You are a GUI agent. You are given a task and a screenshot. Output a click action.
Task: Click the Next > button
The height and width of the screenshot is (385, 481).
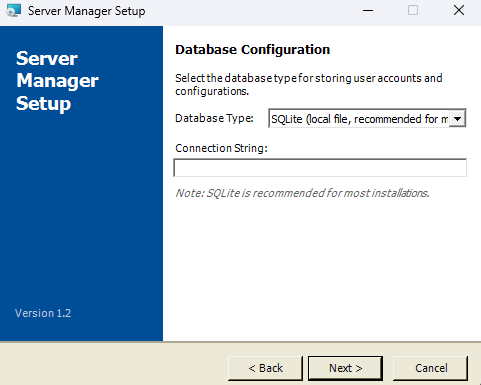point(345,368)
